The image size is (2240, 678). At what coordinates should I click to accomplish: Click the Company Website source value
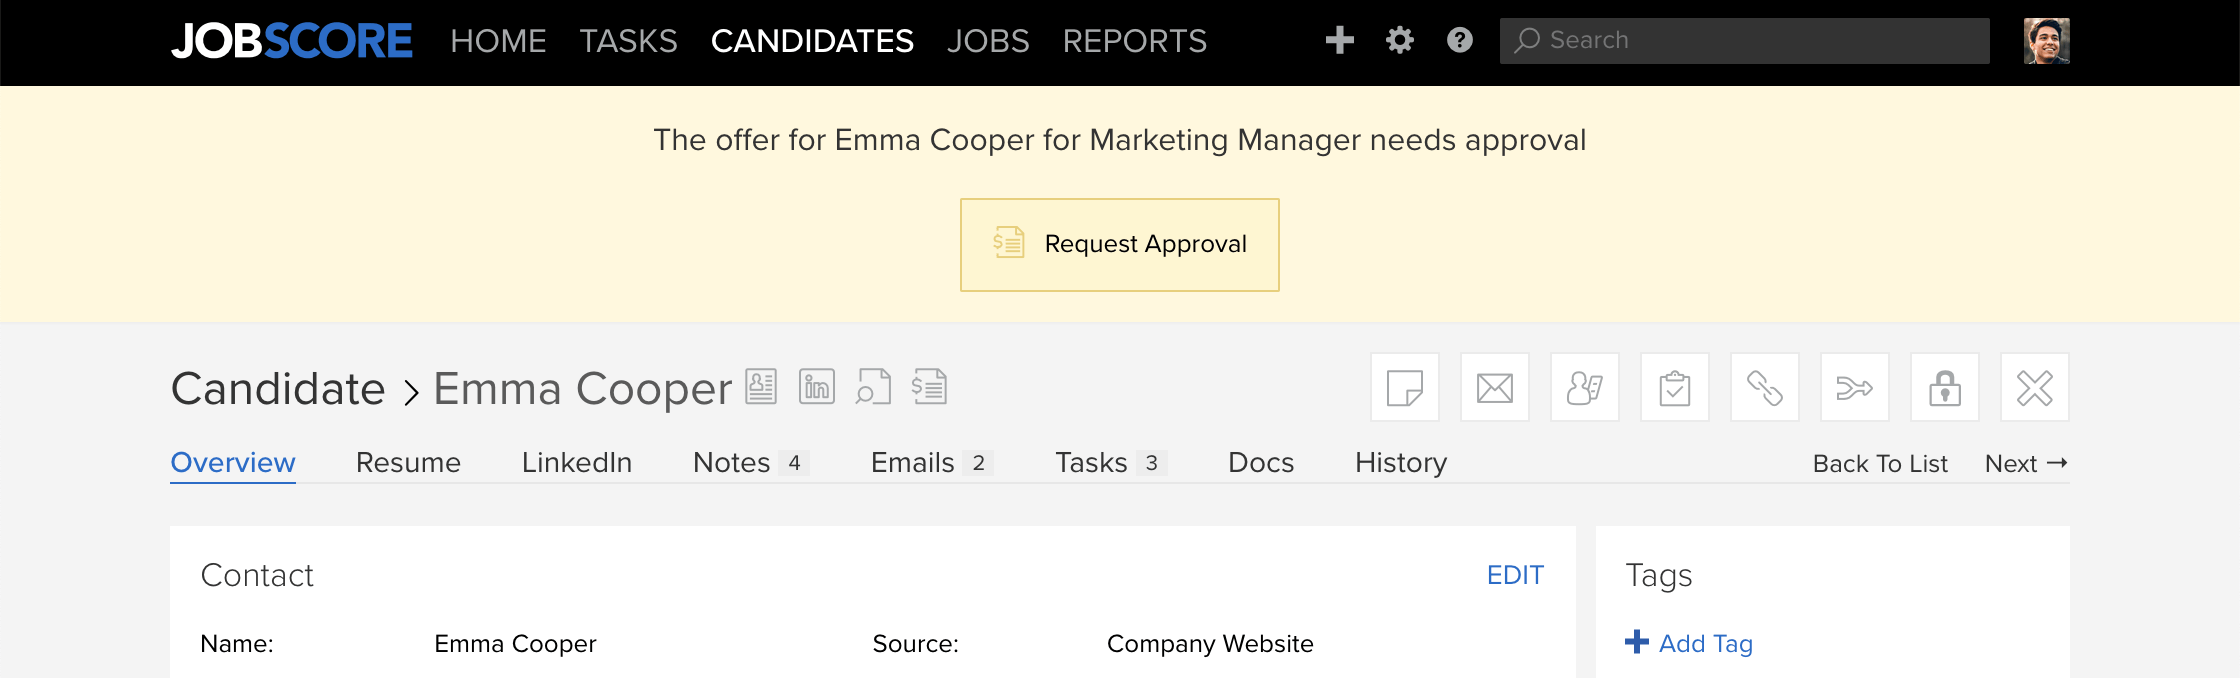click(x=1210, y=644)
